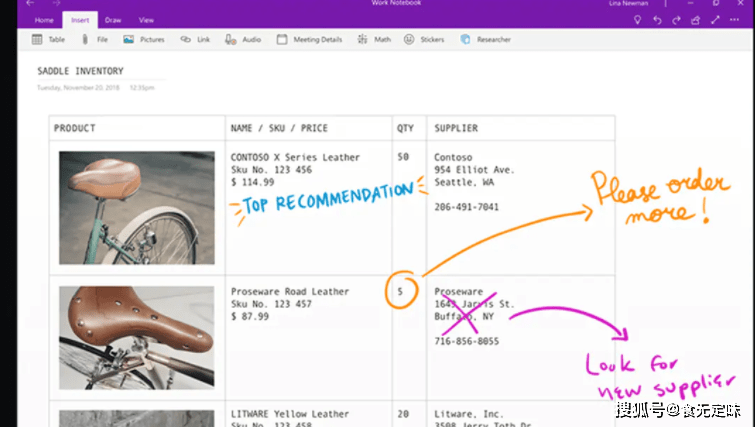Click the PRODUCT column header
755x427 pixels.
click(75, 128)
